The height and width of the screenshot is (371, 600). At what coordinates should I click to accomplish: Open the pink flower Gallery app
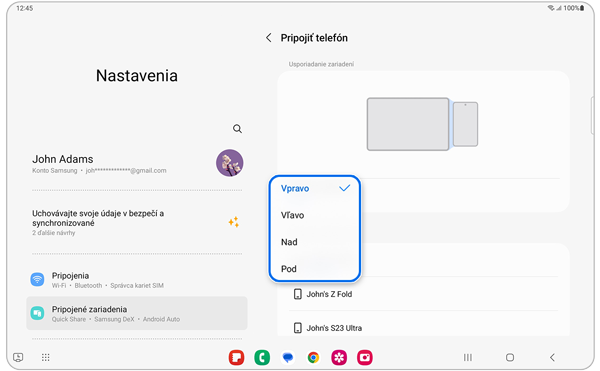[x=339, y=358]
